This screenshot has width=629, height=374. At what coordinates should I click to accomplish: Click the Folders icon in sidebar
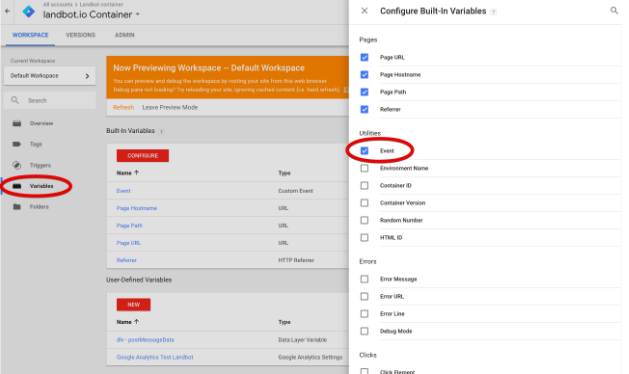[17, 207]
